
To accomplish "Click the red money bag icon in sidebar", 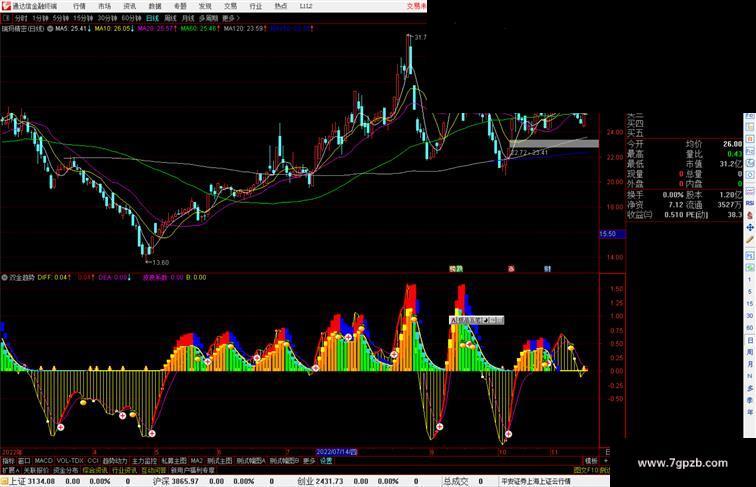I will (750, 215).
